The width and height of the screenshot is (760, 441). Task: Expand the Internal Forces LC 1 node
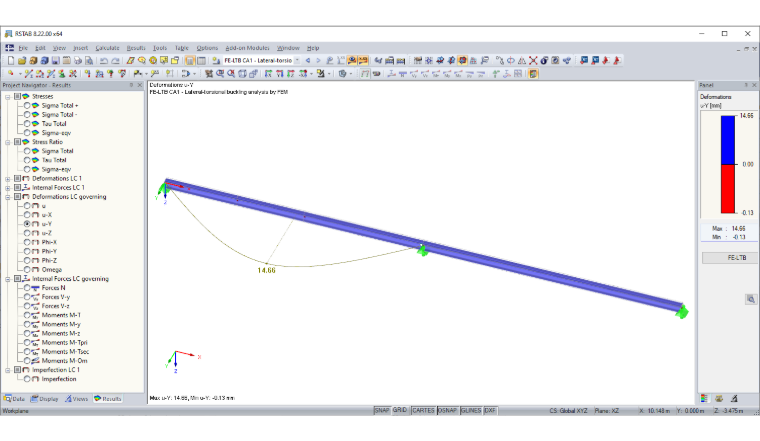pyautogui.click(x=8, y=188)
